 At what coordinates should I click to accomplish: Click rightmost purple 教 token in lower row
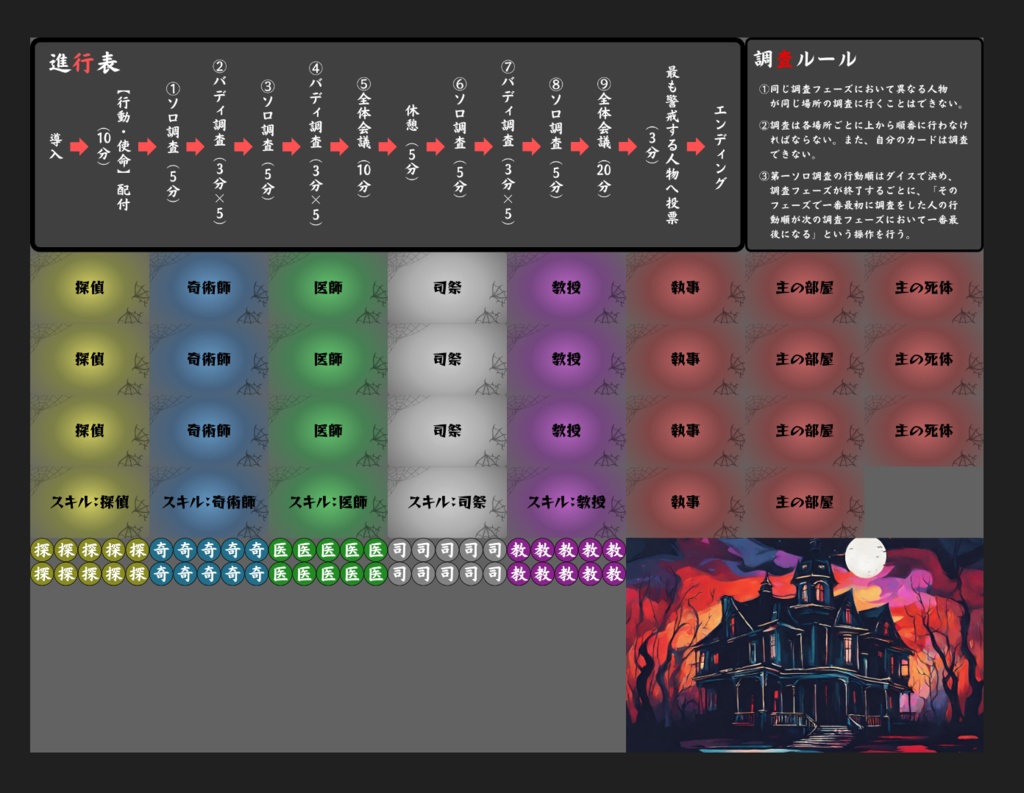(x=614, y=574)
